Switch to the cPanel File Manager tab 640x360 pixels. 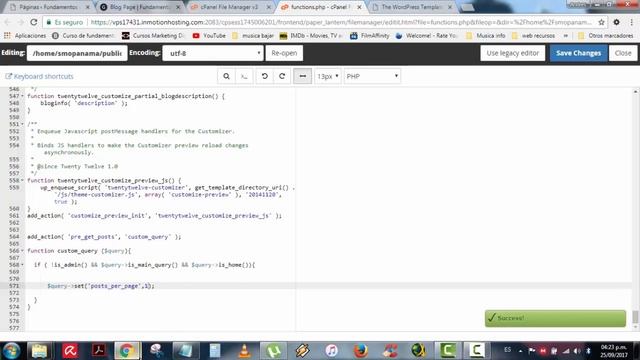229,7
